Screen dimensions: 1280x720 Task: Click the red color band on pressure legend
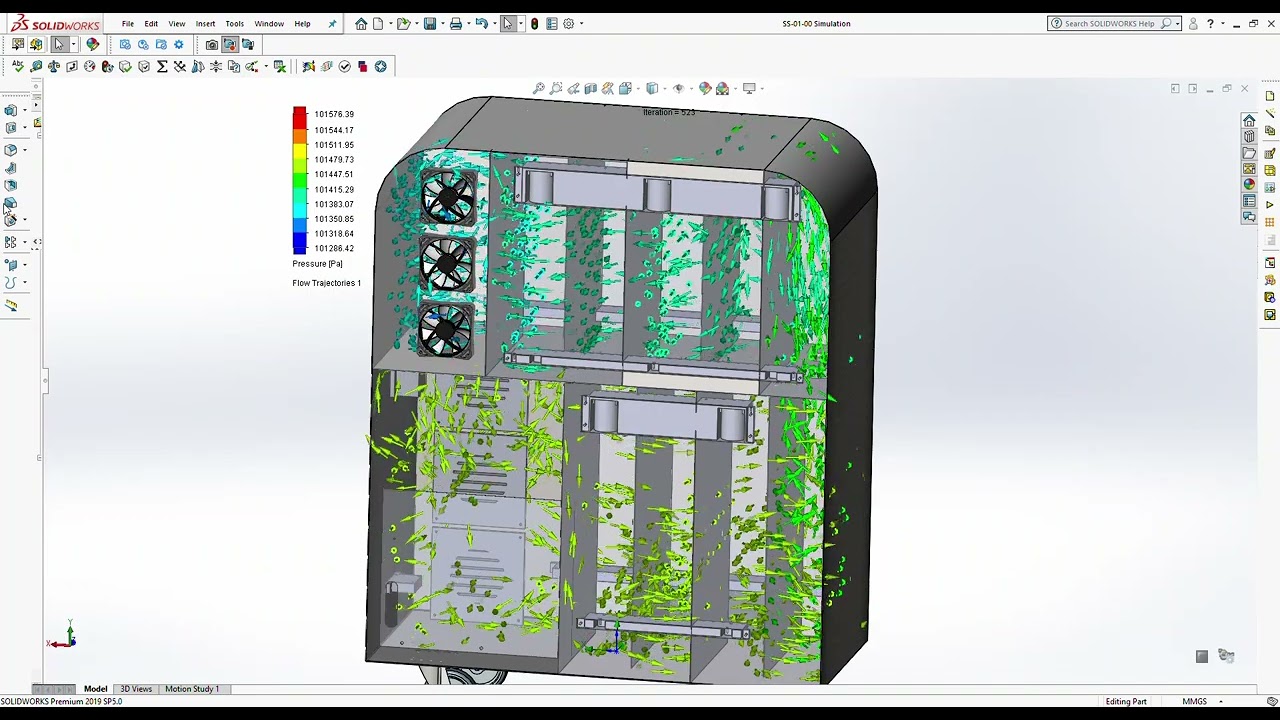tap(299, 117)
